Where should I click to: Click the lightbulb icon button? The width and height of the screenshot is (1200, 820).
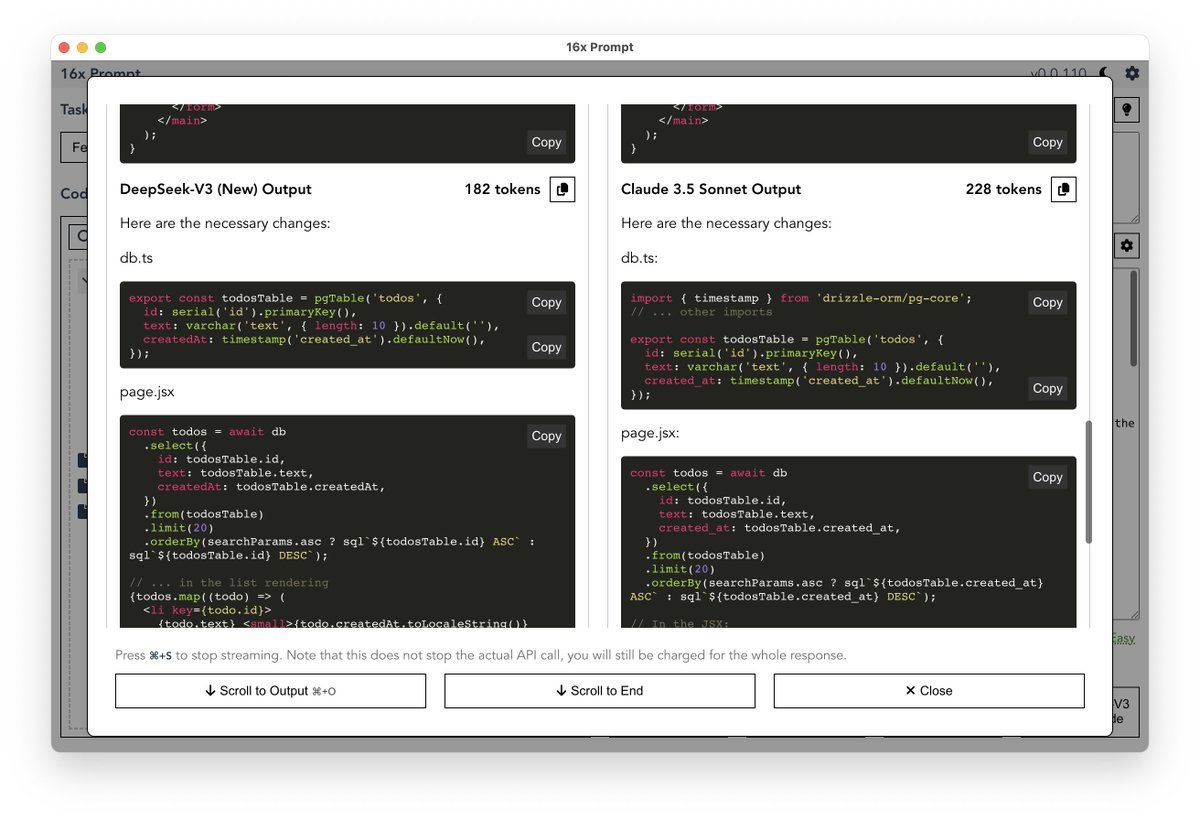(x=1126, y=110)
